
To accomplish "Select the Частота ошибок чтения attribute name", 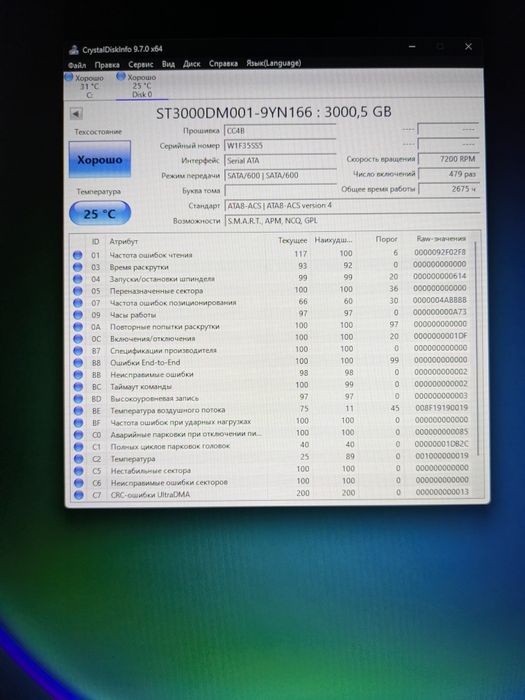I will click(151, 255).
